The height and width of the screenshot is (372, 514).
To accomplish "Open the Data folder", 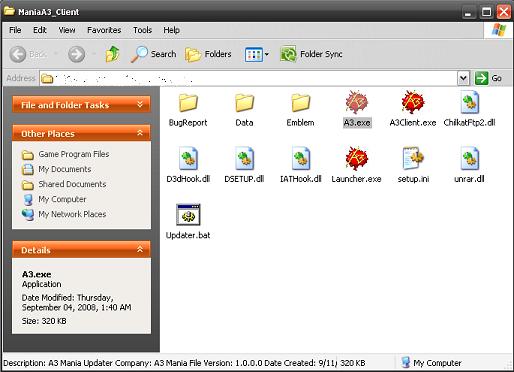I will click(x=244, y=103).
